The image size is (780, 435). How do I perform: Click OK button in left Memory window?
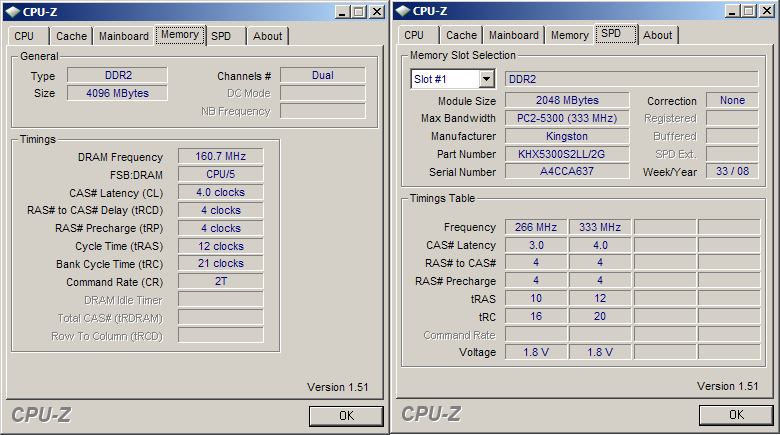346,416
